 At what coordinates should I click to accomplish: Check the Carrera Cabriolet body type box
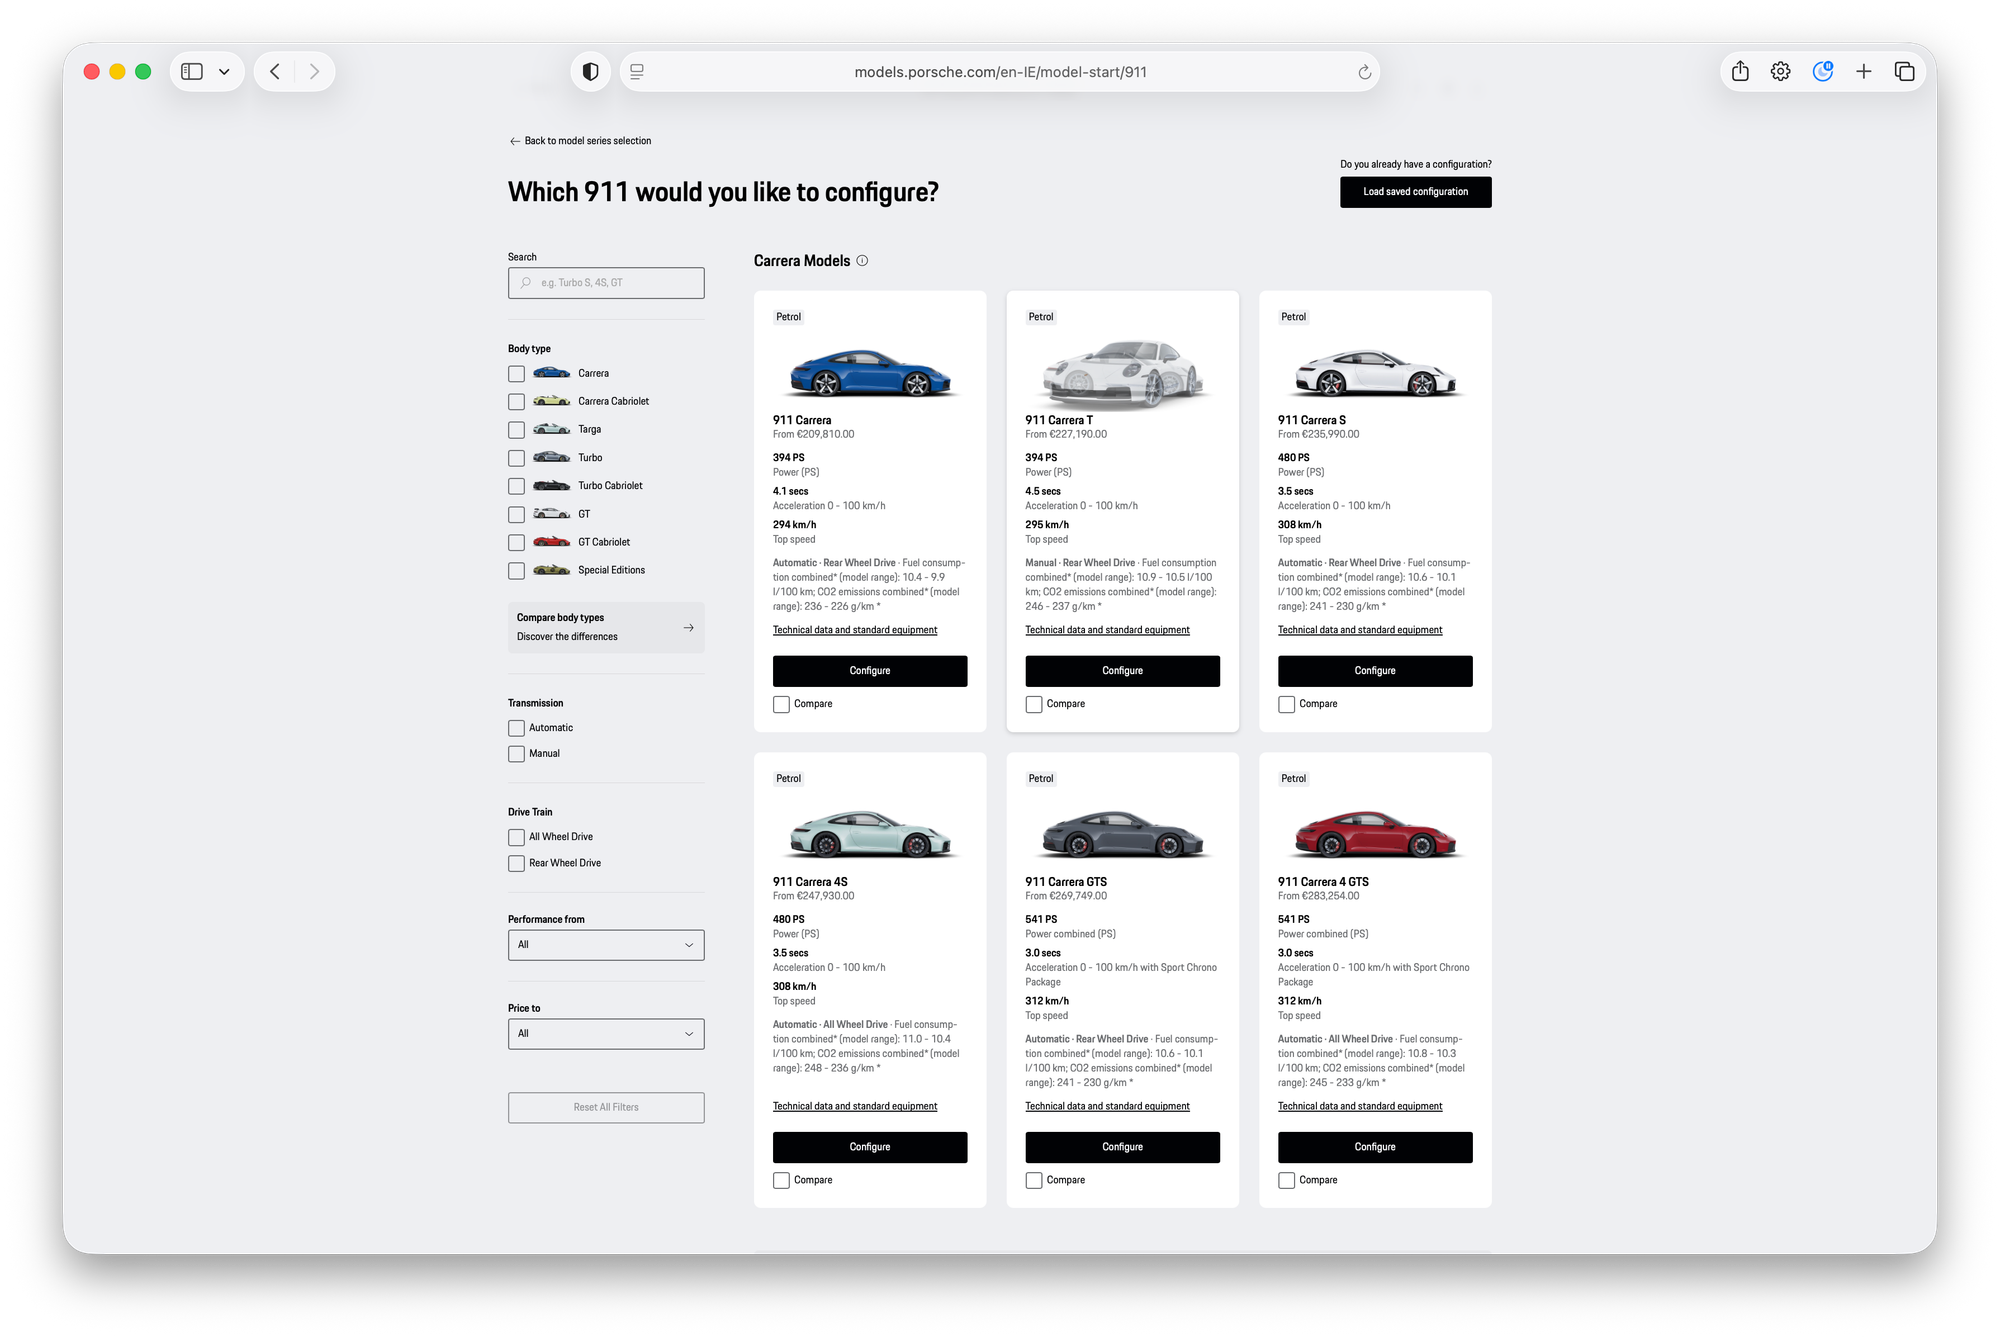pyautogui.click(x=516, y=402)
